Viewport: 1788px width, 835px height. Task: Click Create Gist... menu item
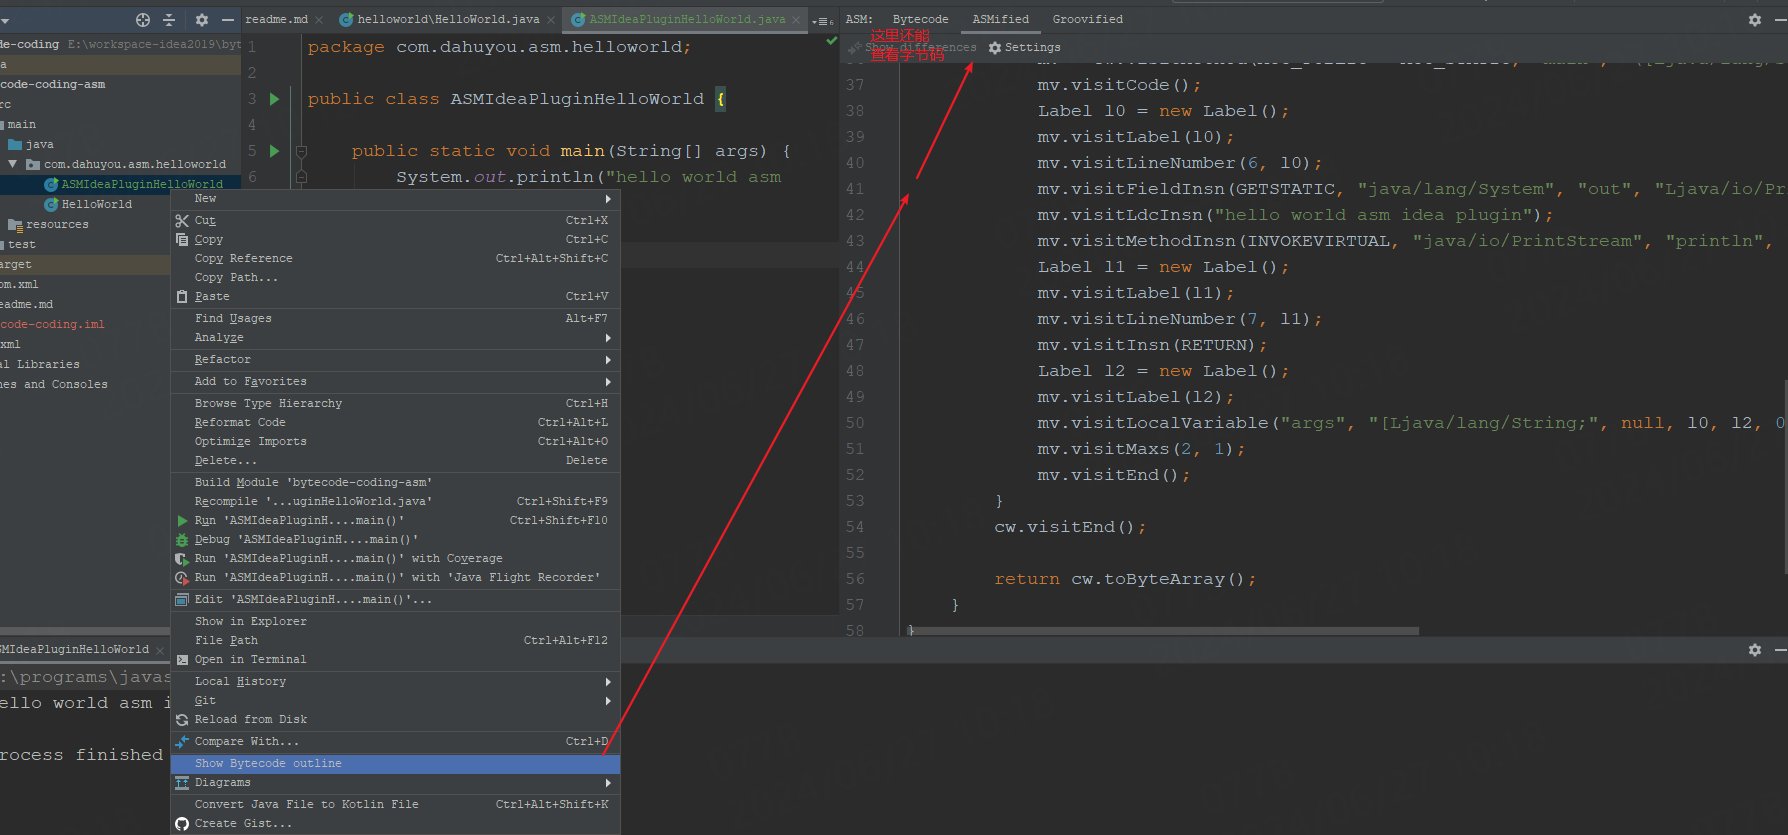tap(395, 823)
